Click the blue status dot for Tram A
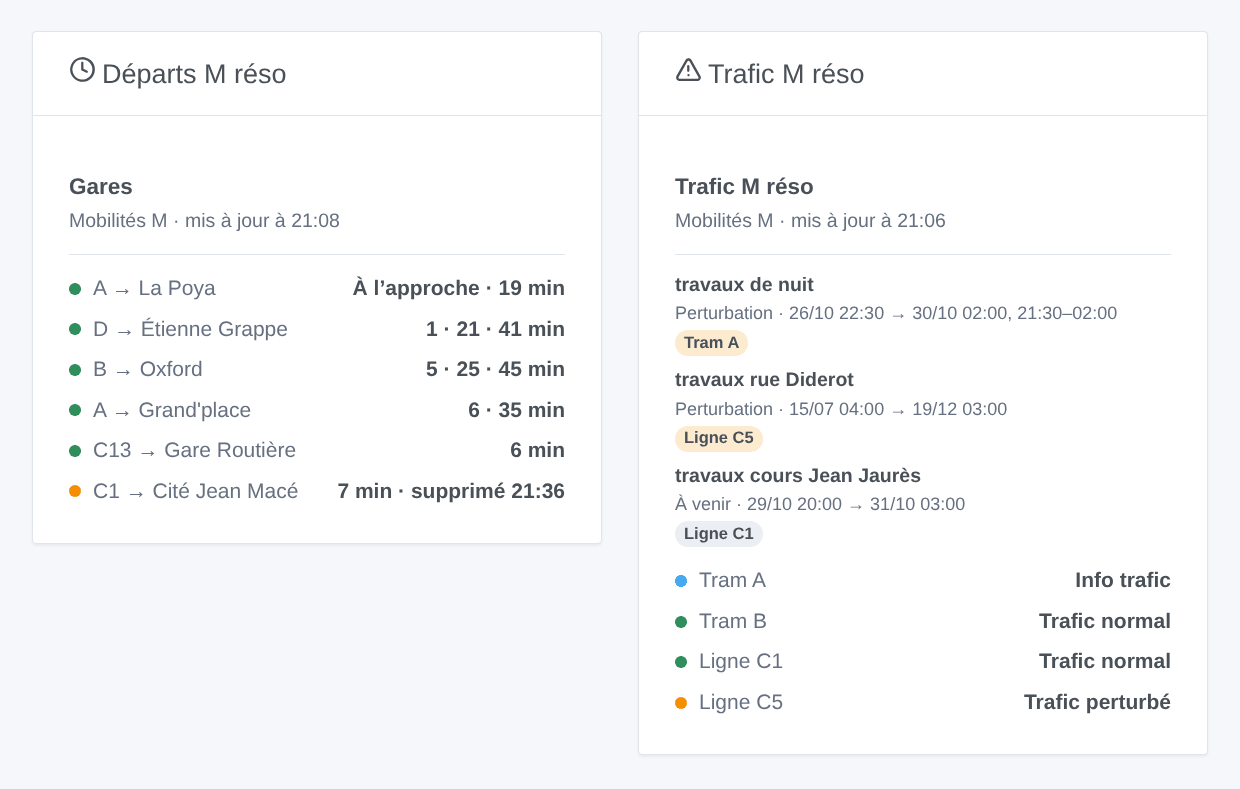The image size is (1240, 789). click(x=681, y=581)
